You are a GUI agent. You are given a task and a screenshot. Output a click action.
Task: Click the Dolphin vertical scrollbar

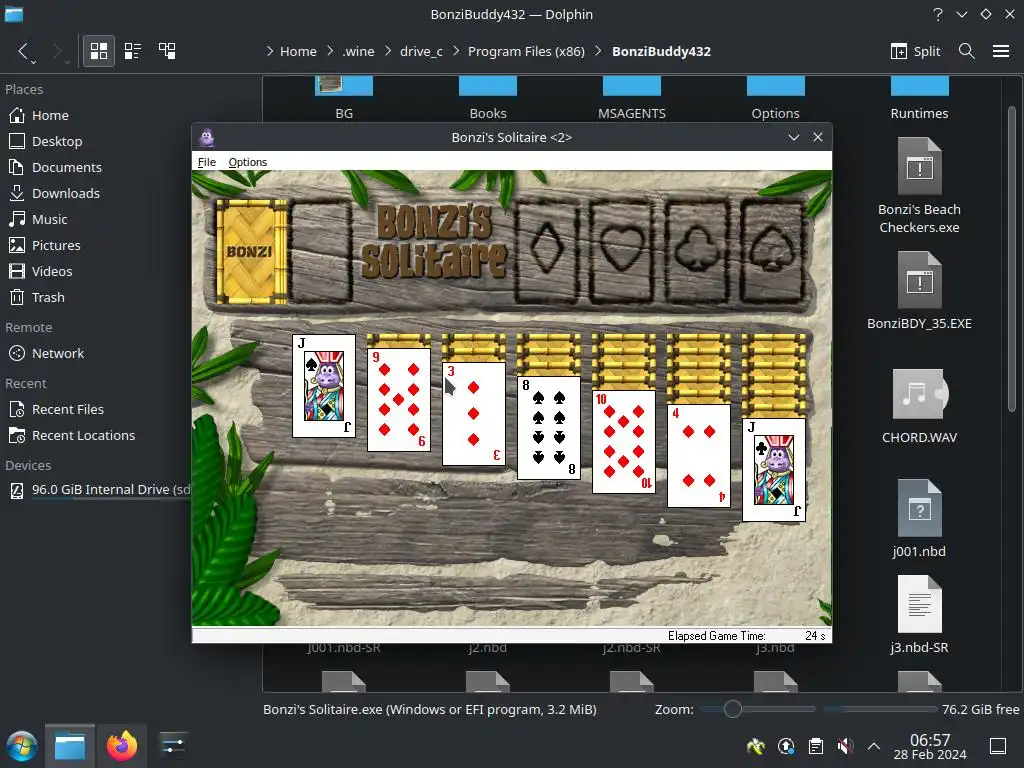click(x=1012, y=258)
